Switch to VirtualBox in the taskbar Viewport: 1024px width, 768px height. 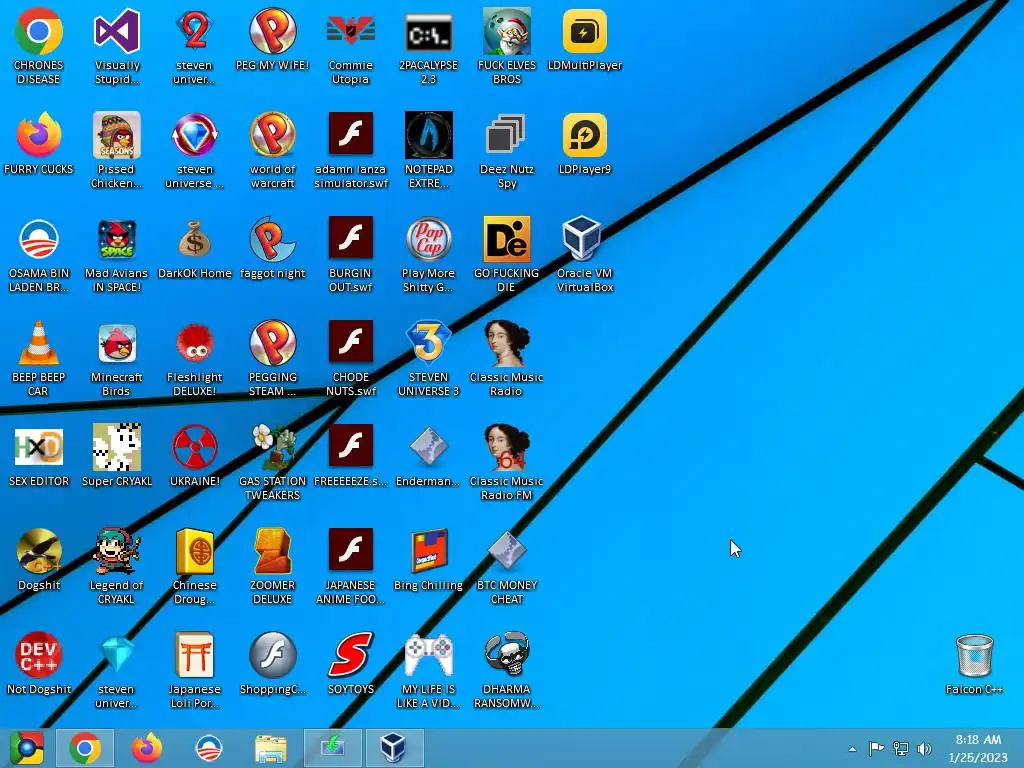tap(394, 748)
